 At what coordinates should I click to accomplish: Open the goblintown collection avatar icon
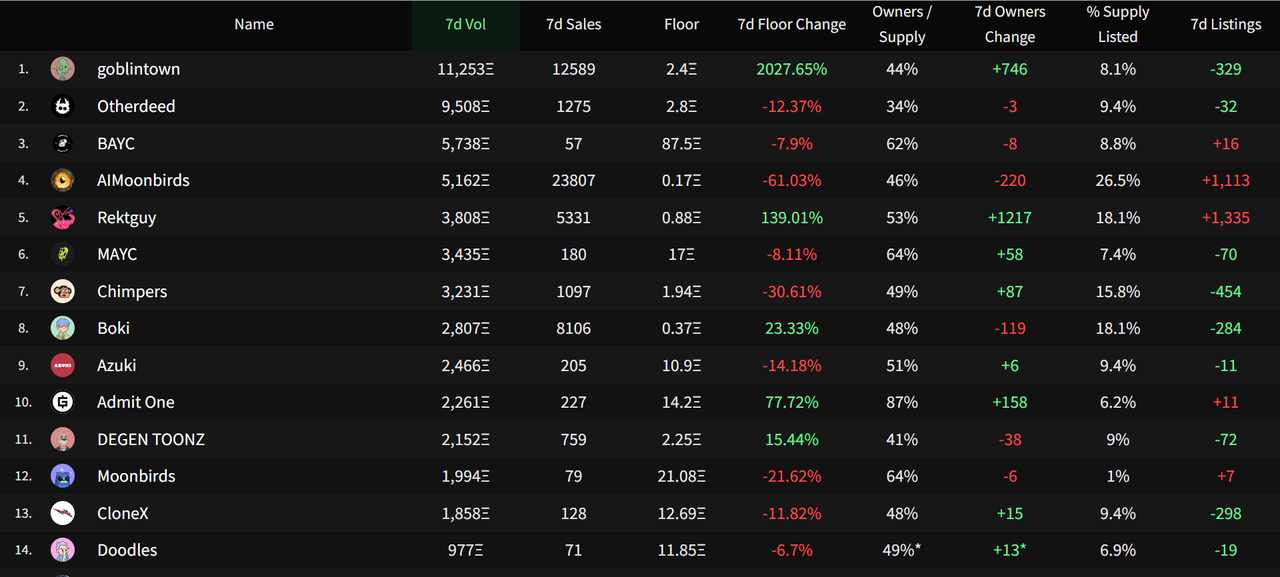point(63,69)
